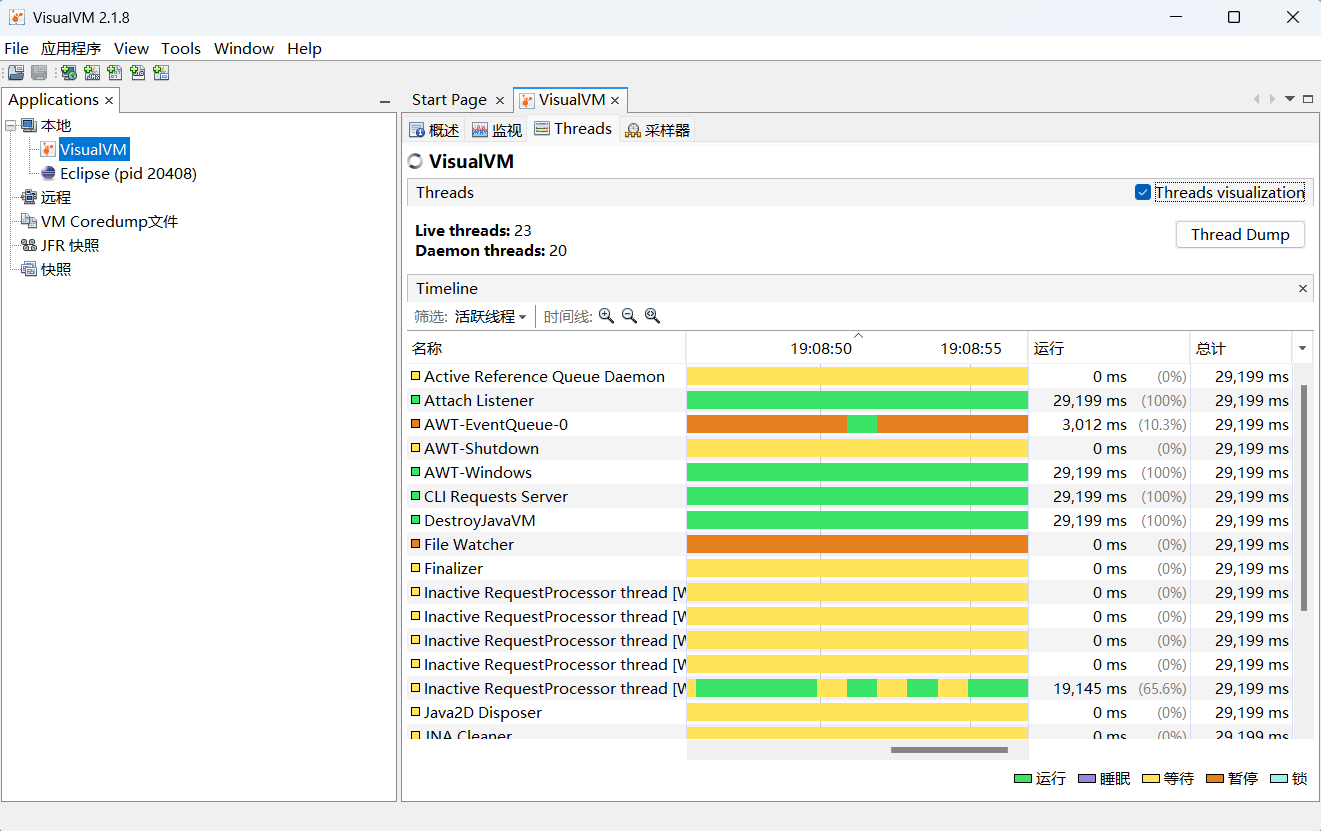Disable the Threads visualization checkbox
This screenshot has height=831, width=1321.
1141,192
